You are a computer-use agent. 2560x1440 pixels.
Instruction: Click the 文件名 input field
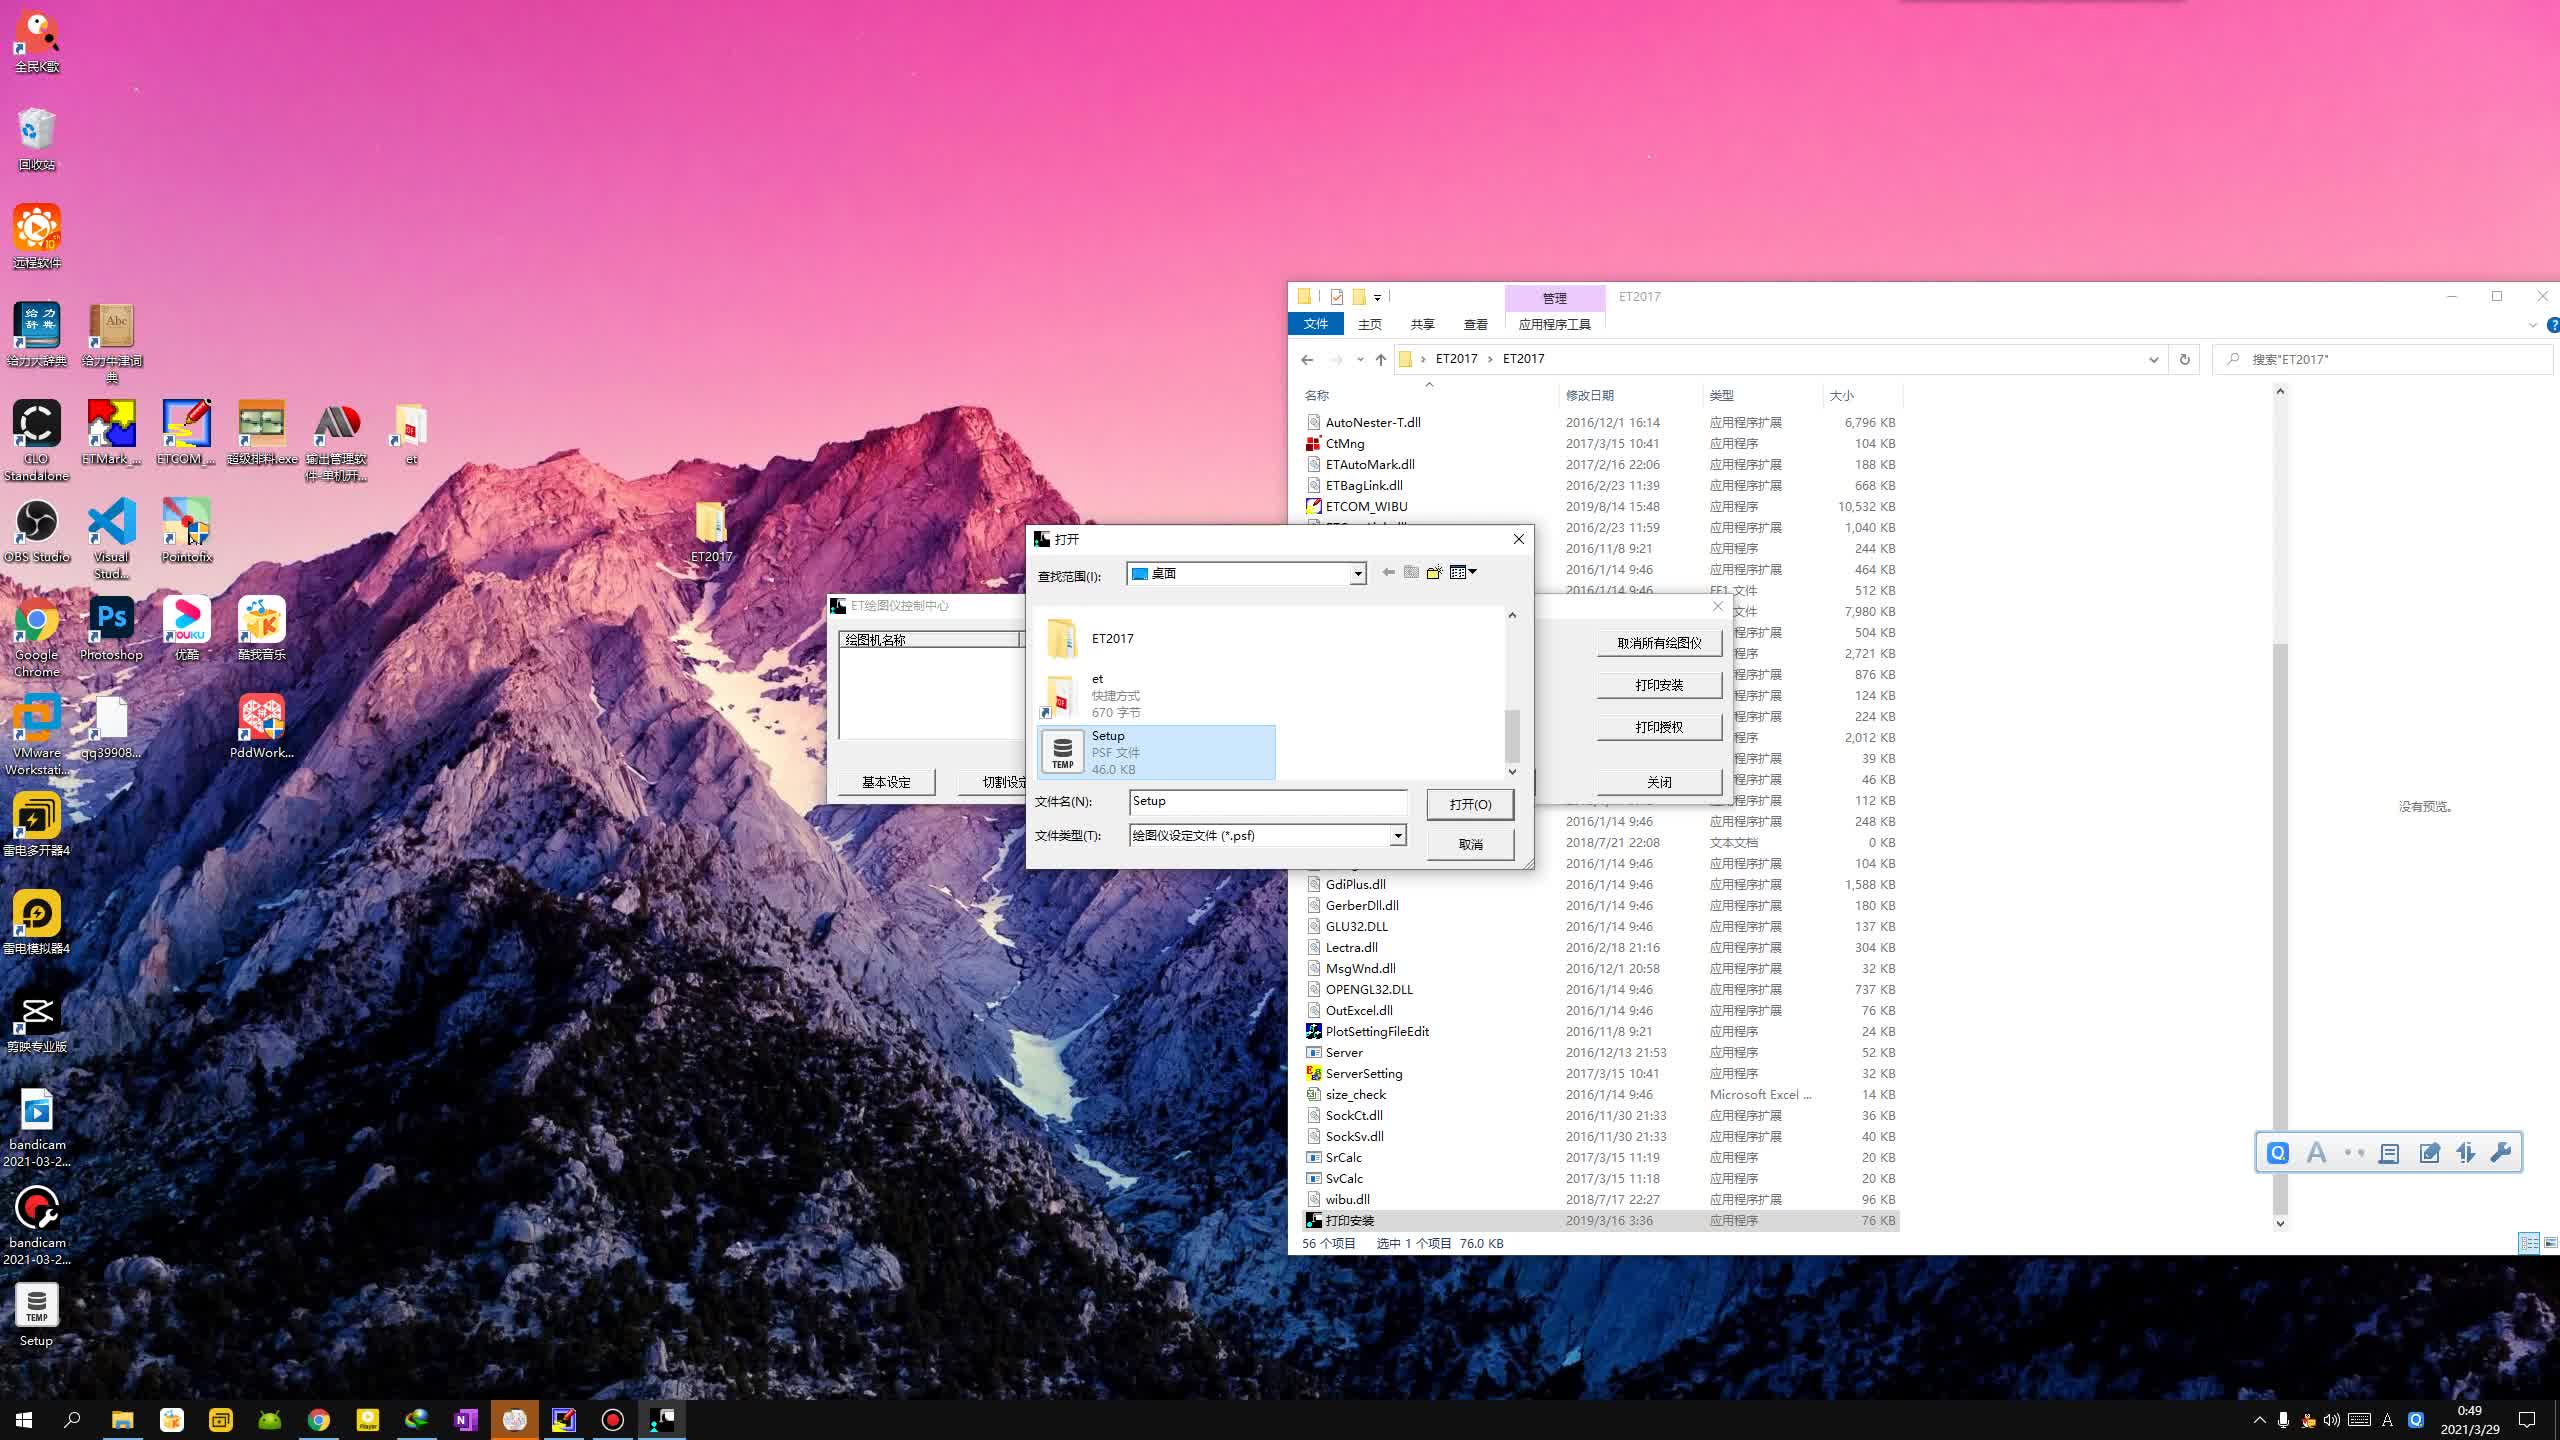pyautogui.click(x=1267, y=801)
